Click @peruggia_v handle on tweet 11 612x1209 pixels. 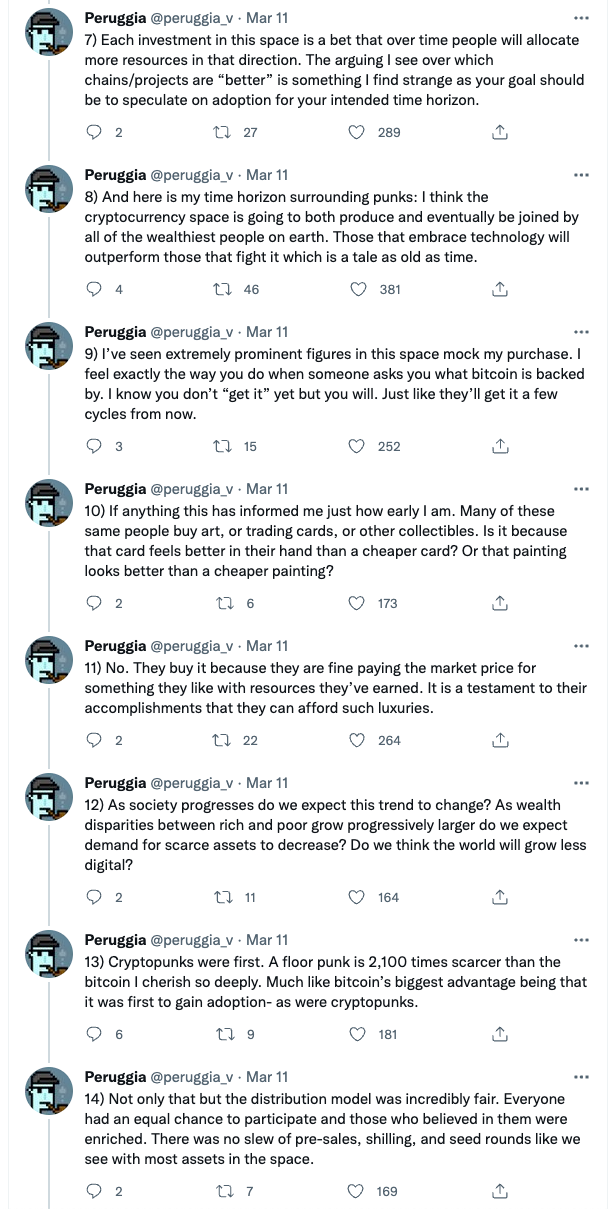coord(191,646)
